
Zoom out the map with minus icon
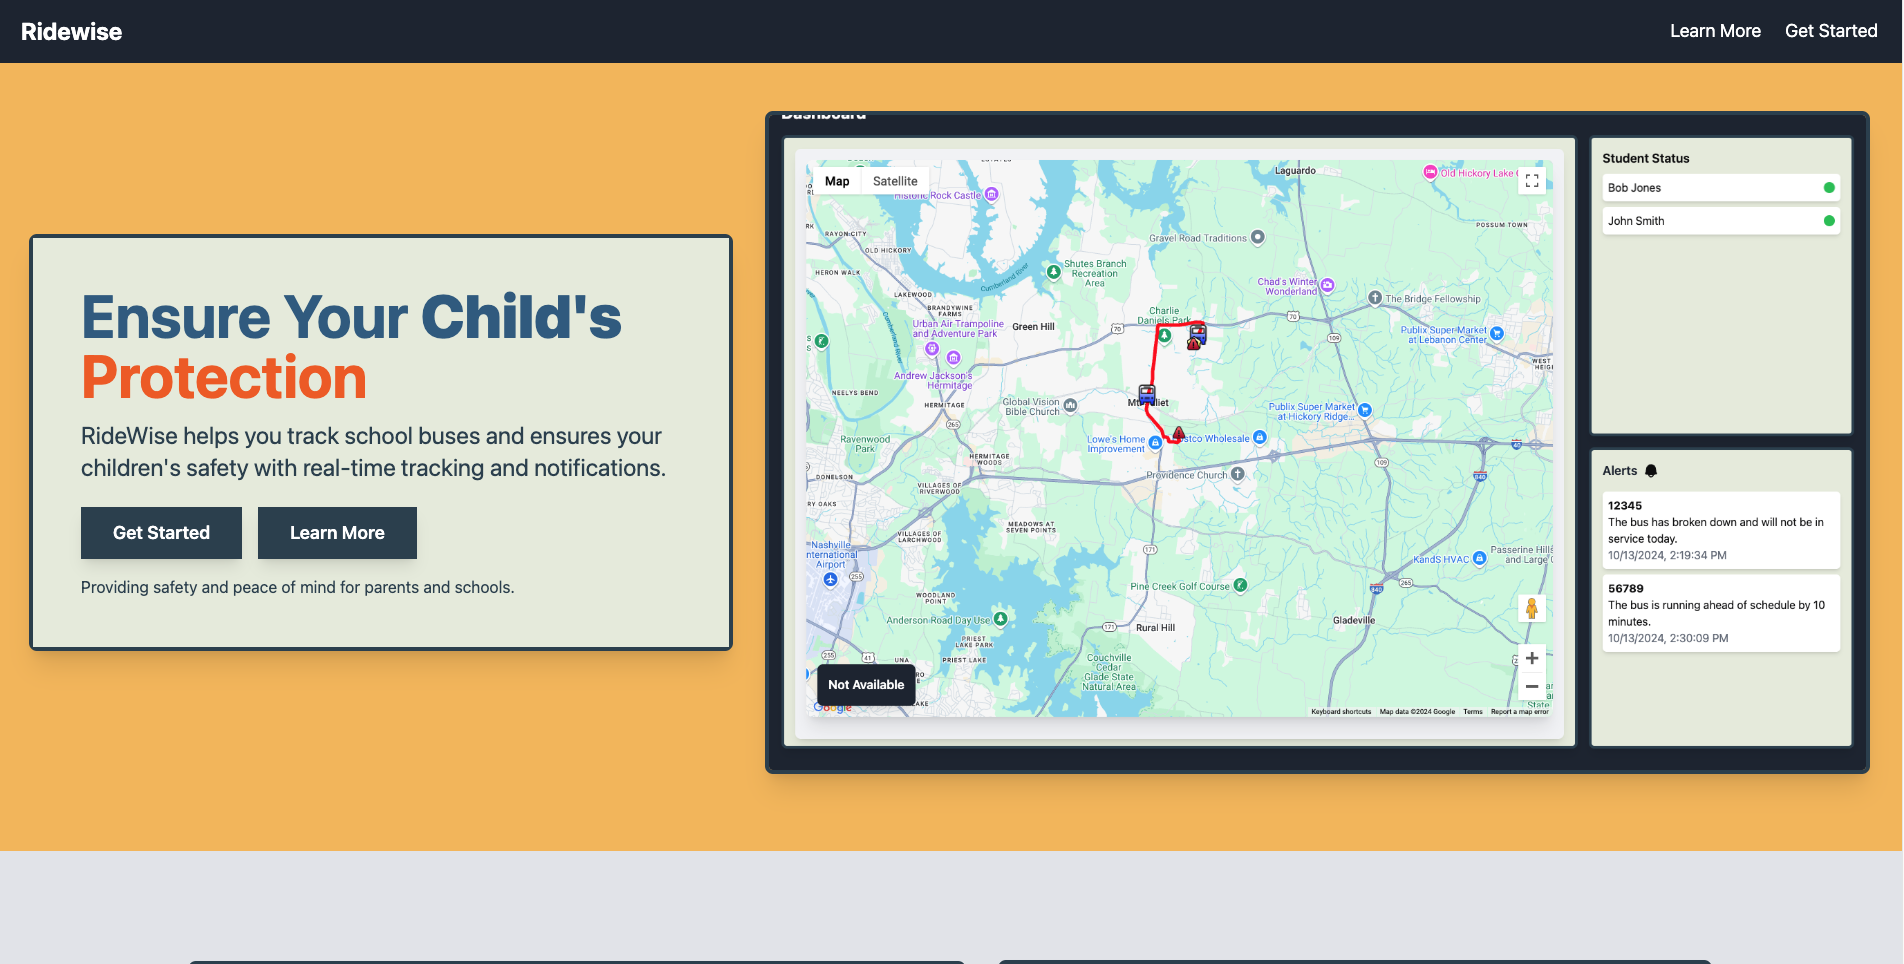[x=1531, y=686]
